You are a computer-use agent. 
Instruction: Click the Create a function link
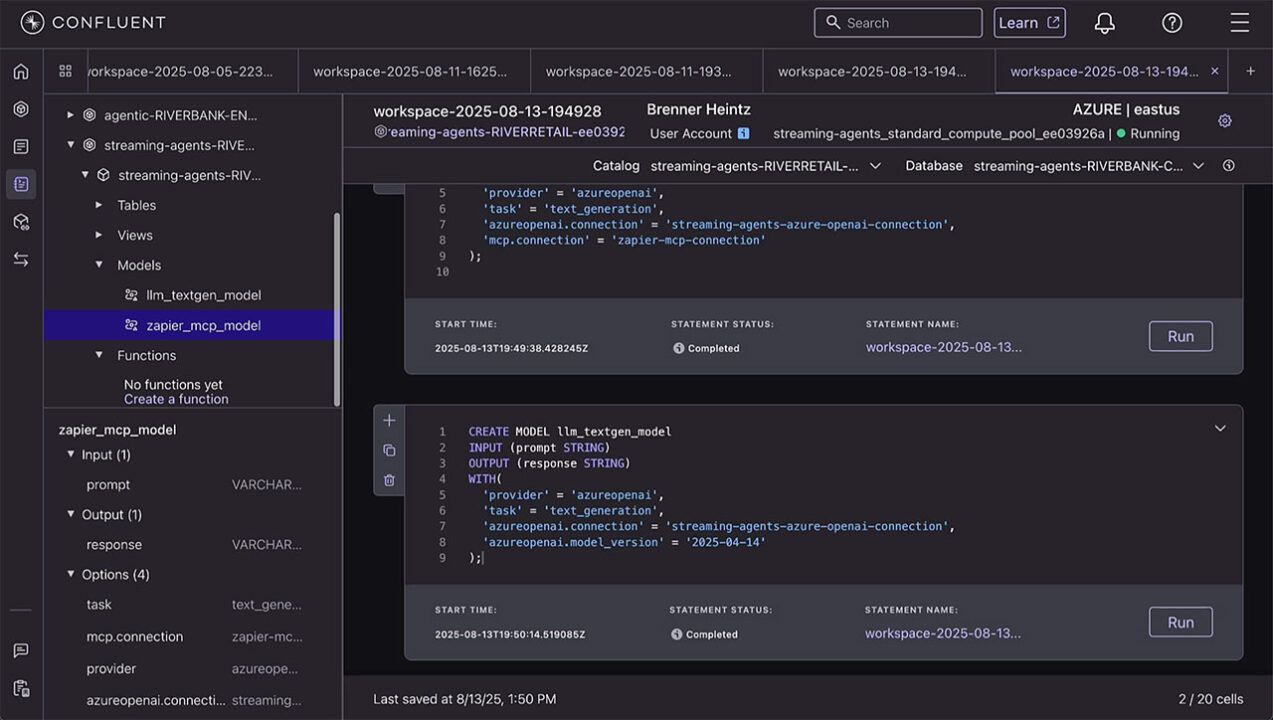tap(176, 398)
